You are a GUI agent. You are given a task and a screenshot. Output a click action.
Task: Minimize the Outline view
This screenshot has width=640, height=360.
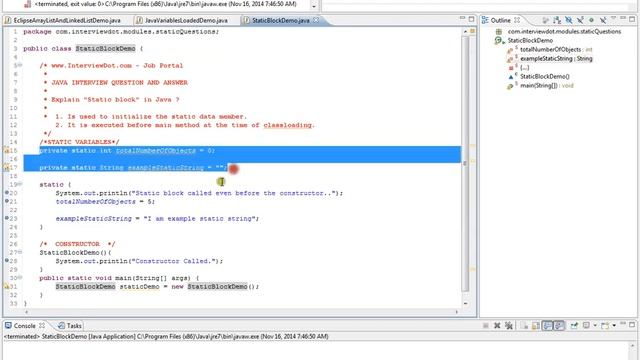click(x=623, y=18)
